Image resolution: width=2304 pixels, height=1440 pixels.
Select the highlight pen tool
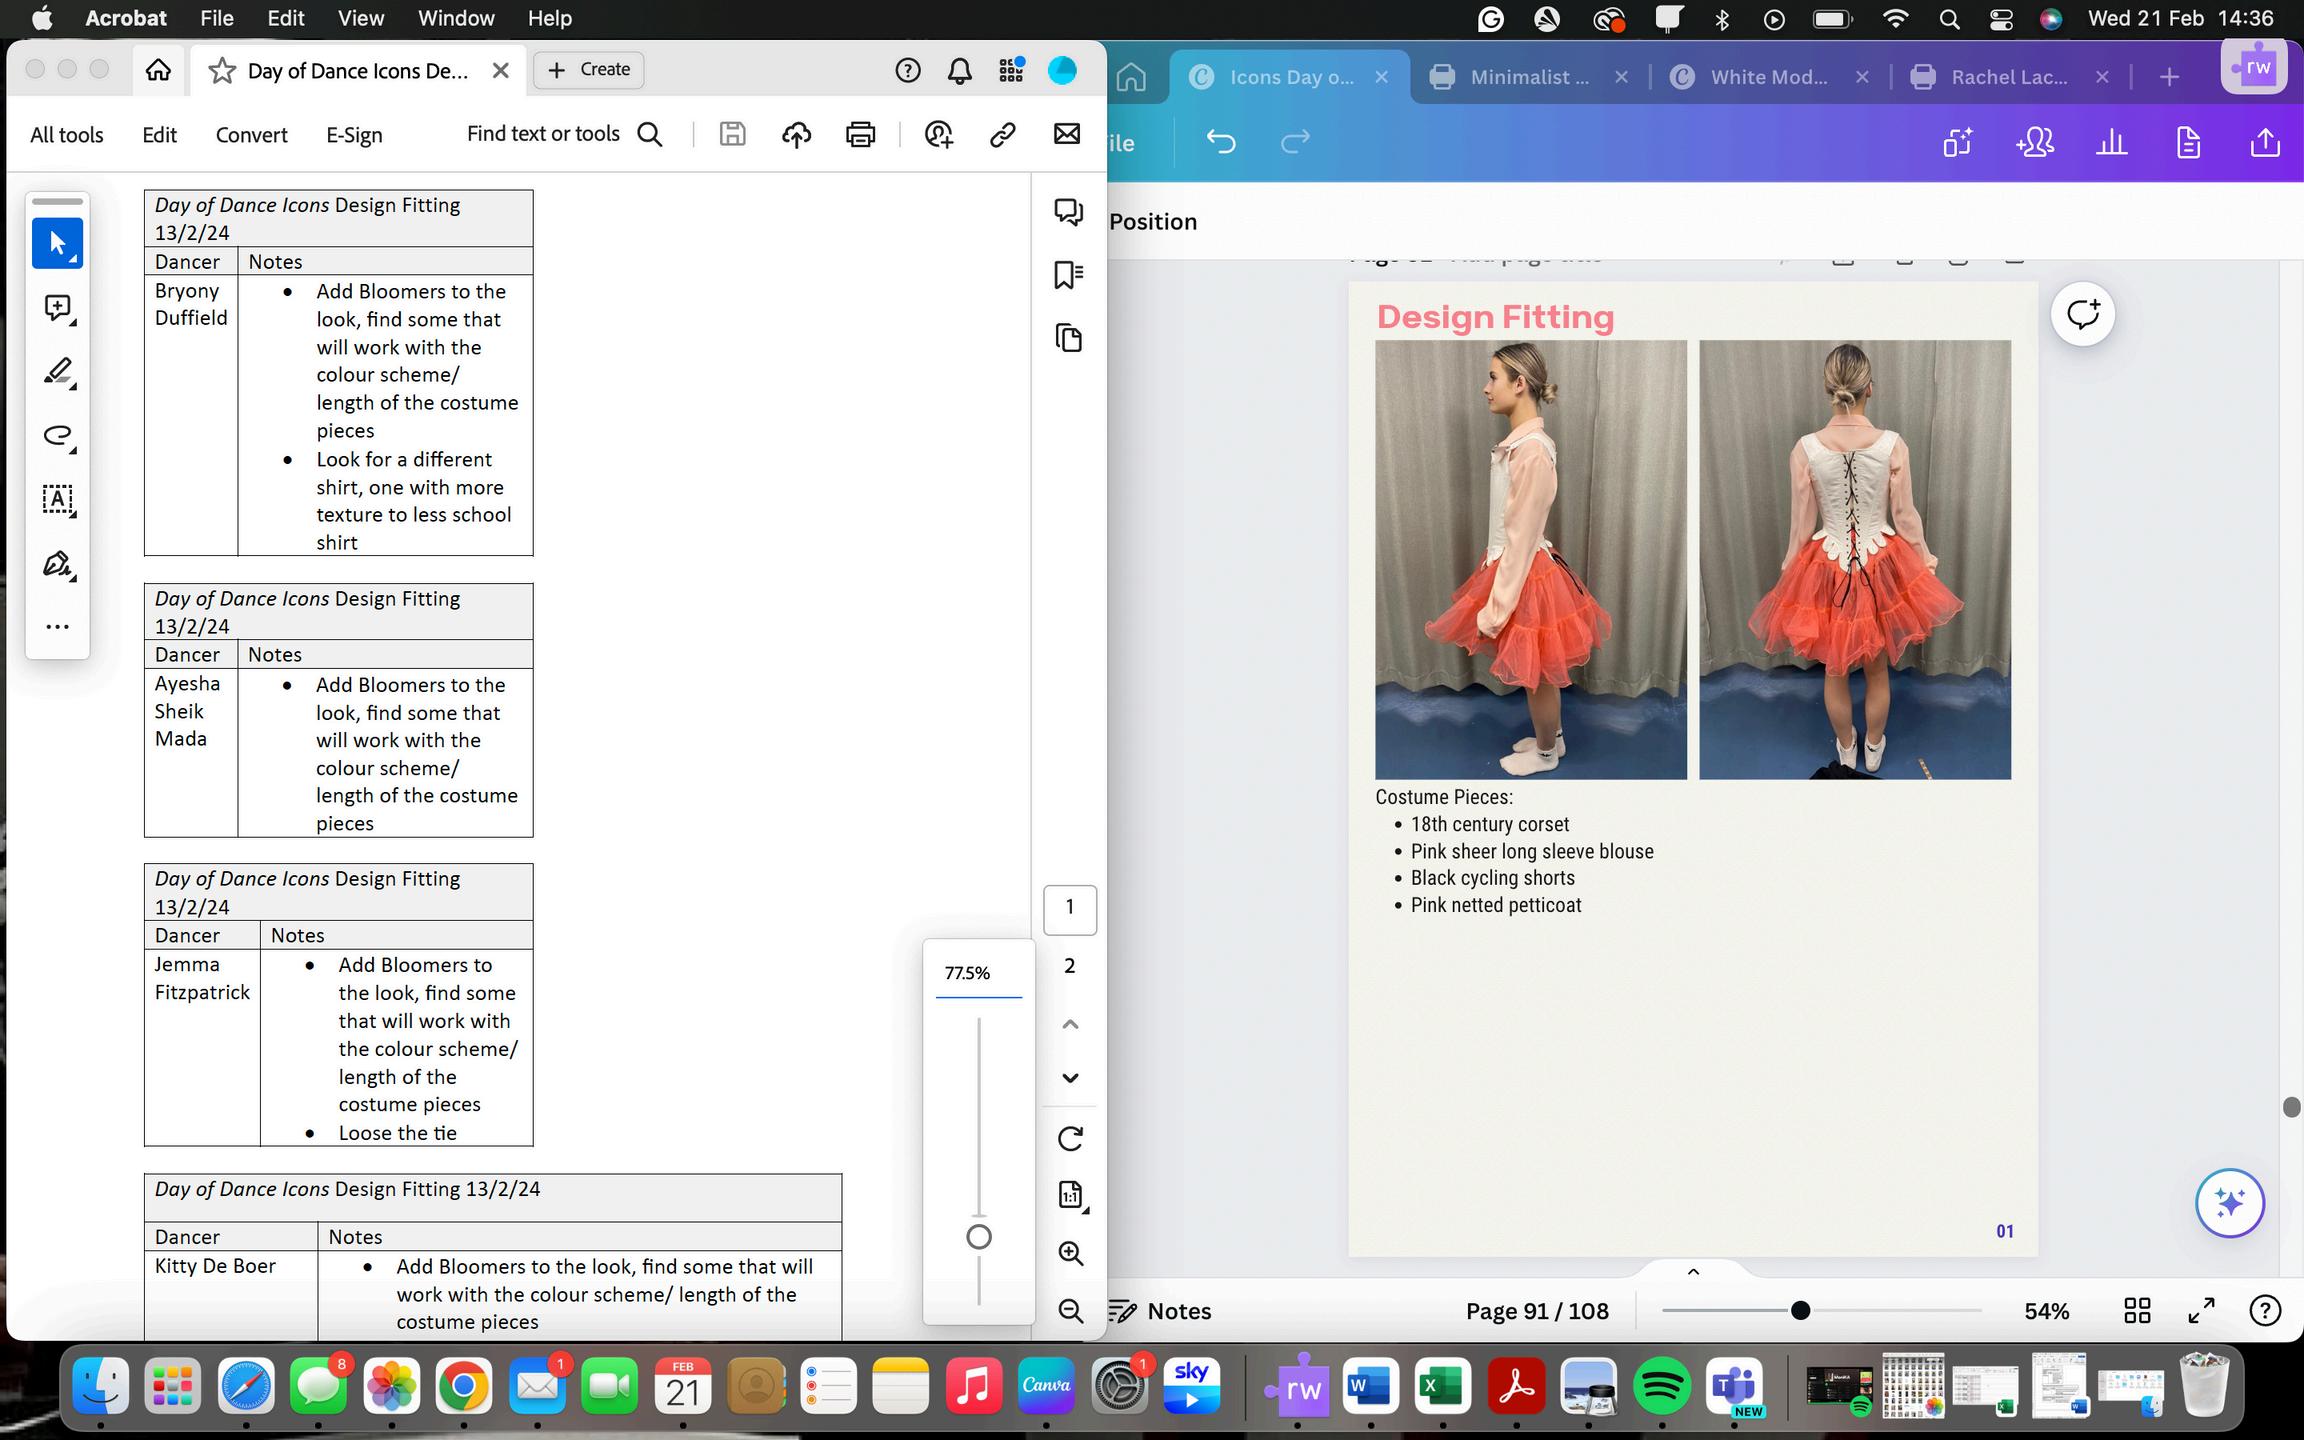pos(58,372)
